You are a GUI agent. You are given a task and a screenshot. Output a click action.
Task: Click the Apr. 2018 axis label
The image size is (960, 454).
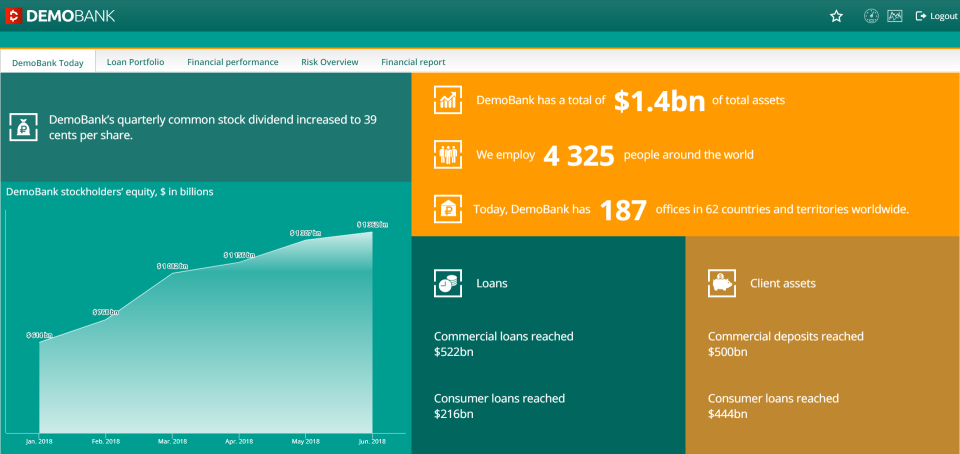click(239, 441)
